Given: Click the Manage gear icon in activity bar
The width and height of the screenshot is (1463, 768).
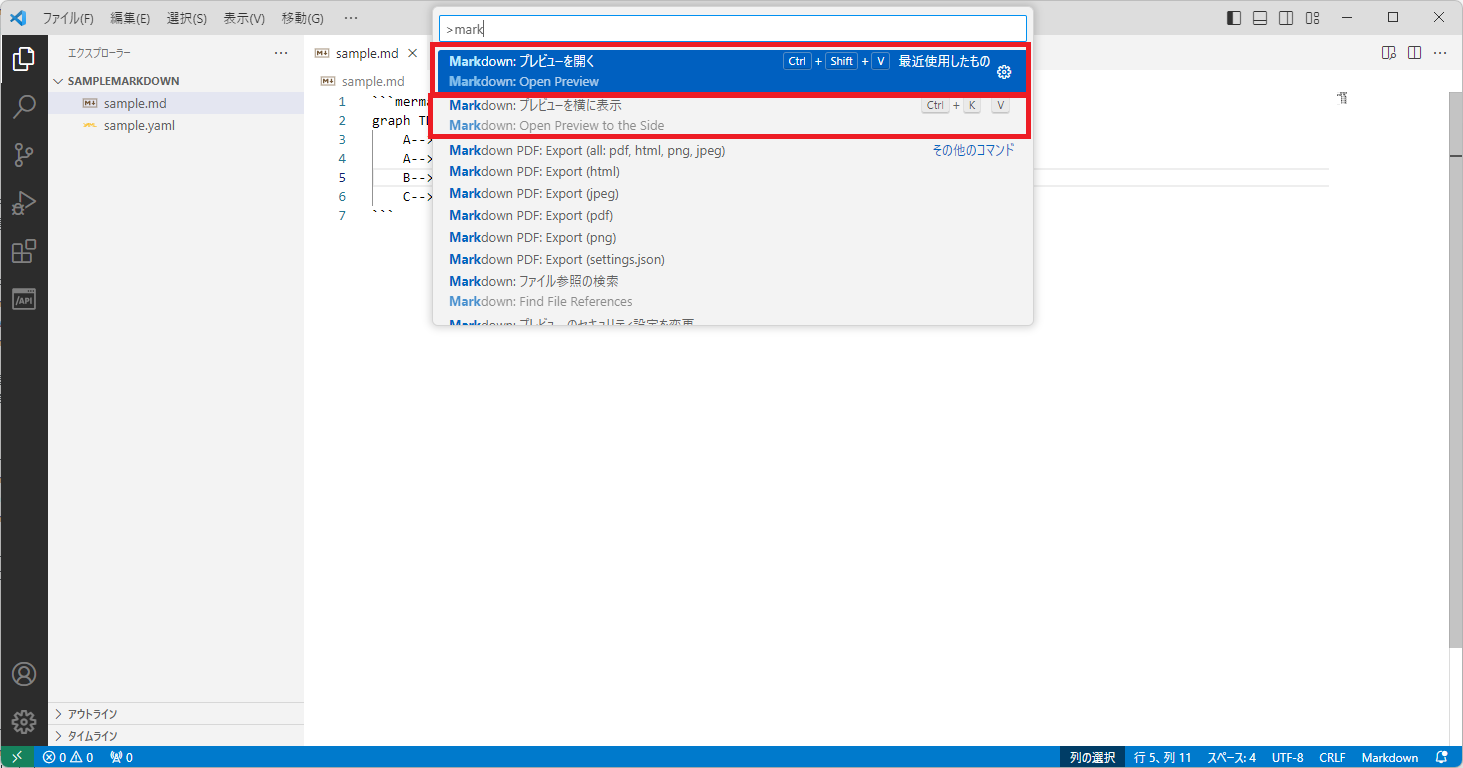Looking at the screenshot, I should click(24, 721).
